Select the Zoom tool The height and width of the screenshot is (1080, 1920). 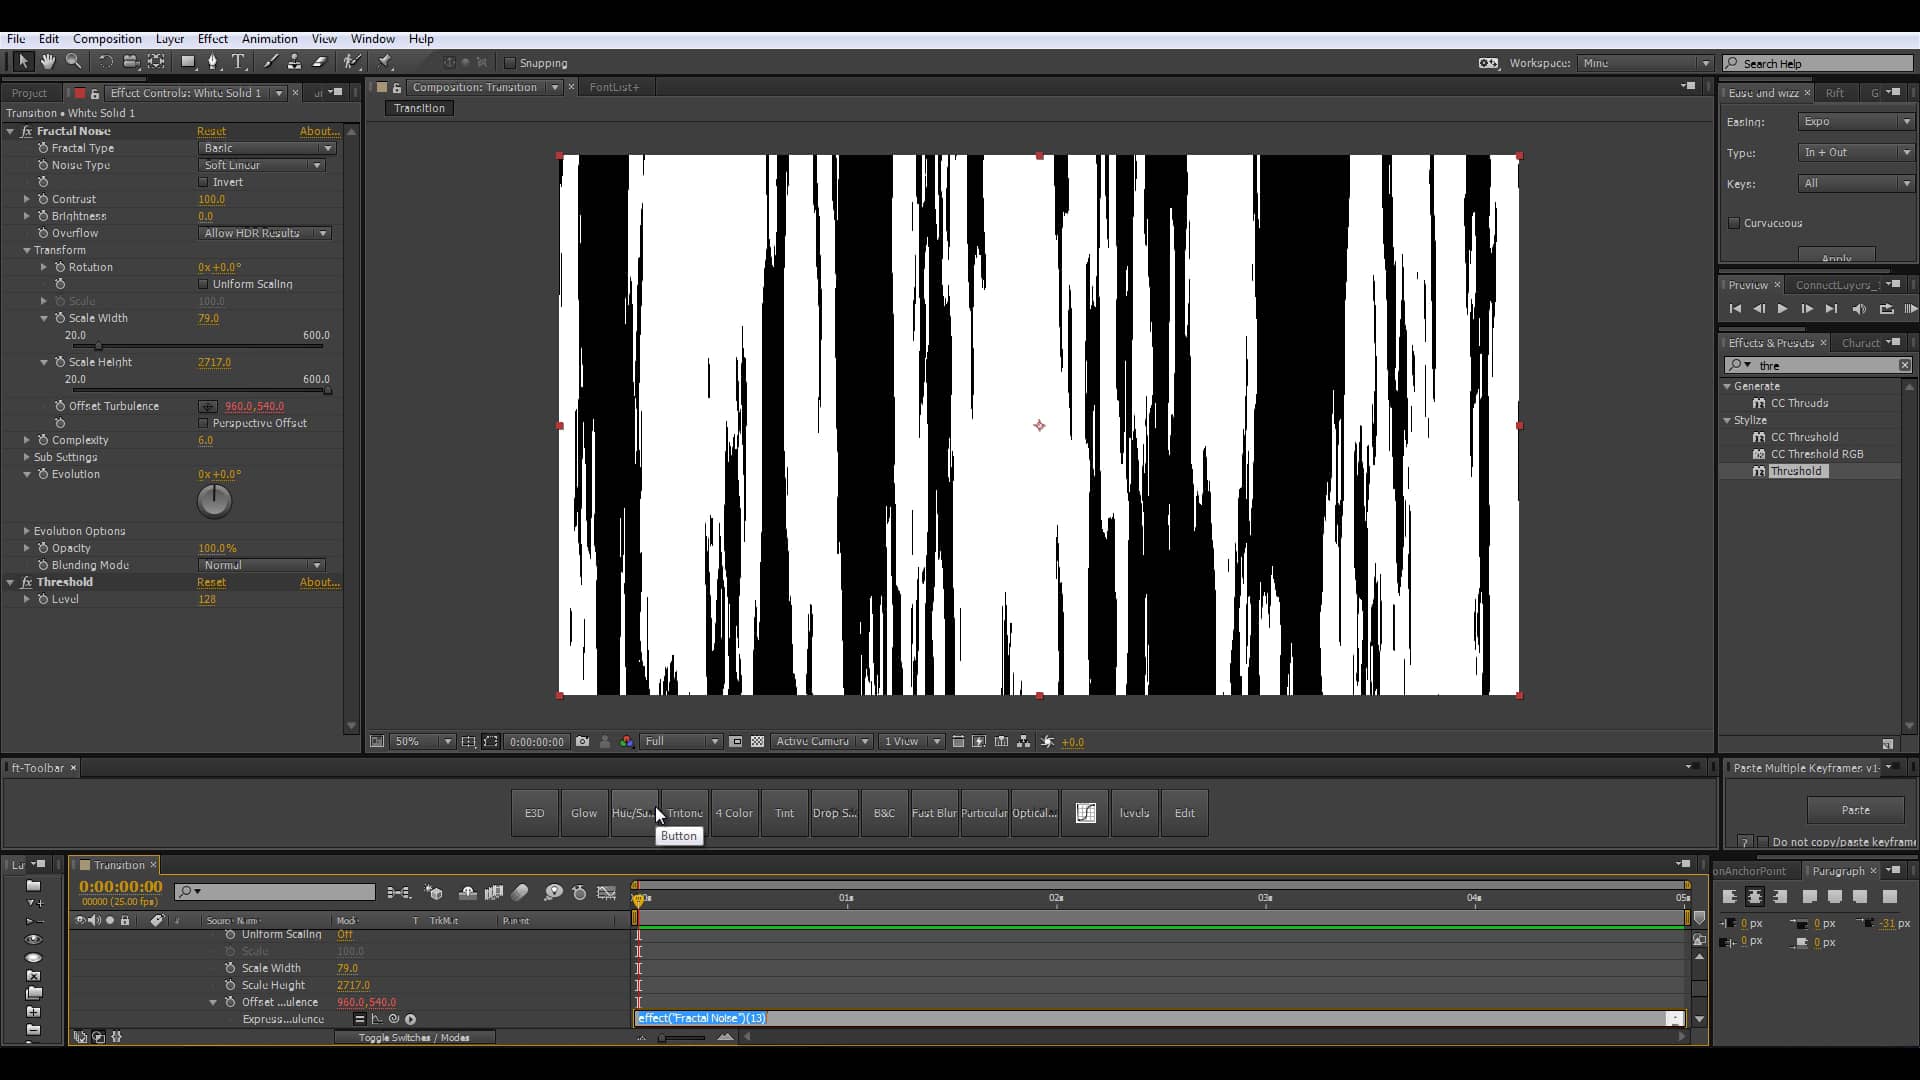tap(74, 61)
